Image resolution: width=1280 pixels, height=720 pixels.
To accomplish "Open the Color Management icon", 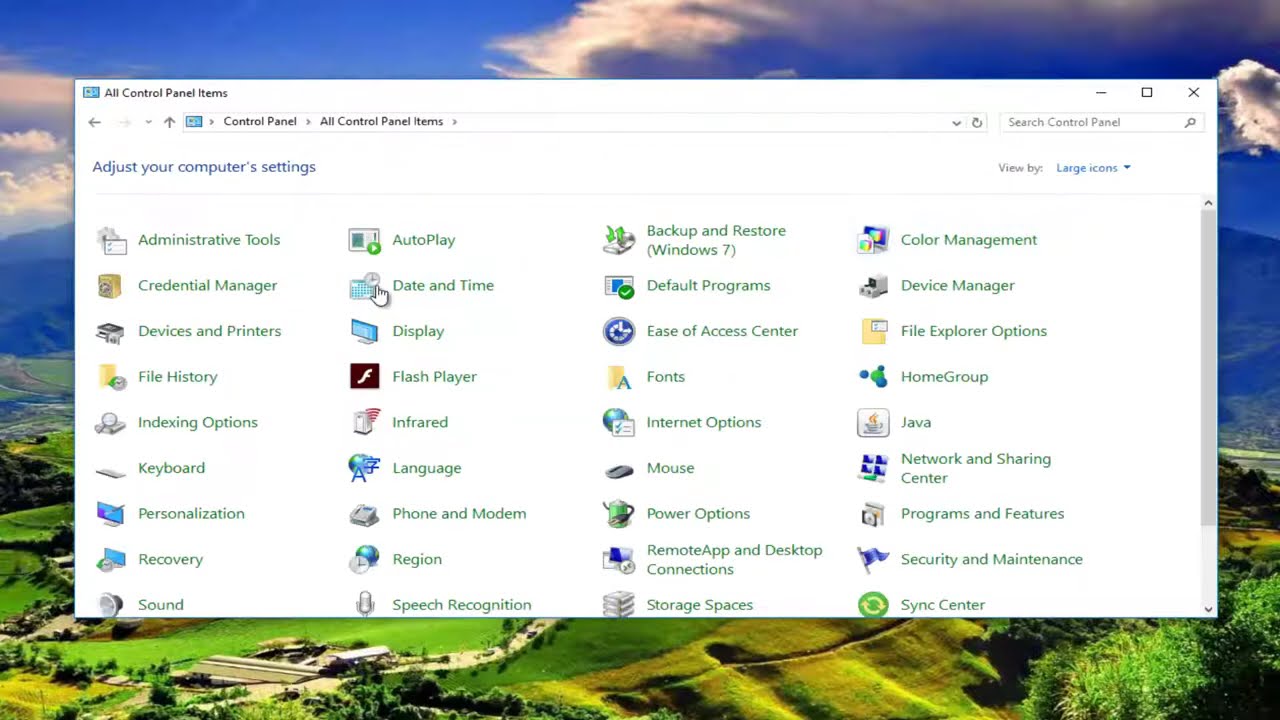I will point(873,240).
